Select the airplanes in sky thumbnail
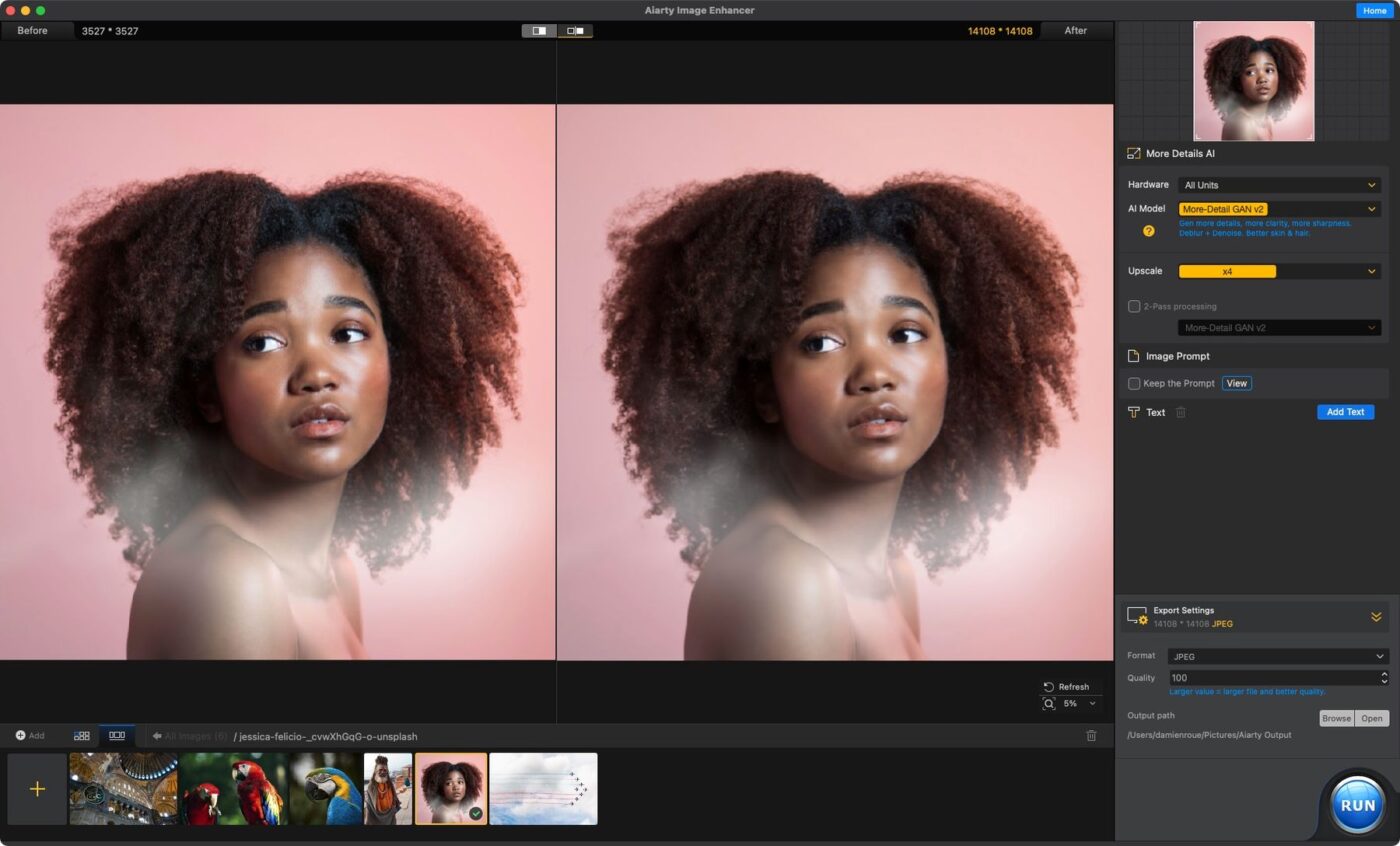Image resolution: width=1400 pixels, height=846 pixels. pyautogui.click(x=543, y=789)
